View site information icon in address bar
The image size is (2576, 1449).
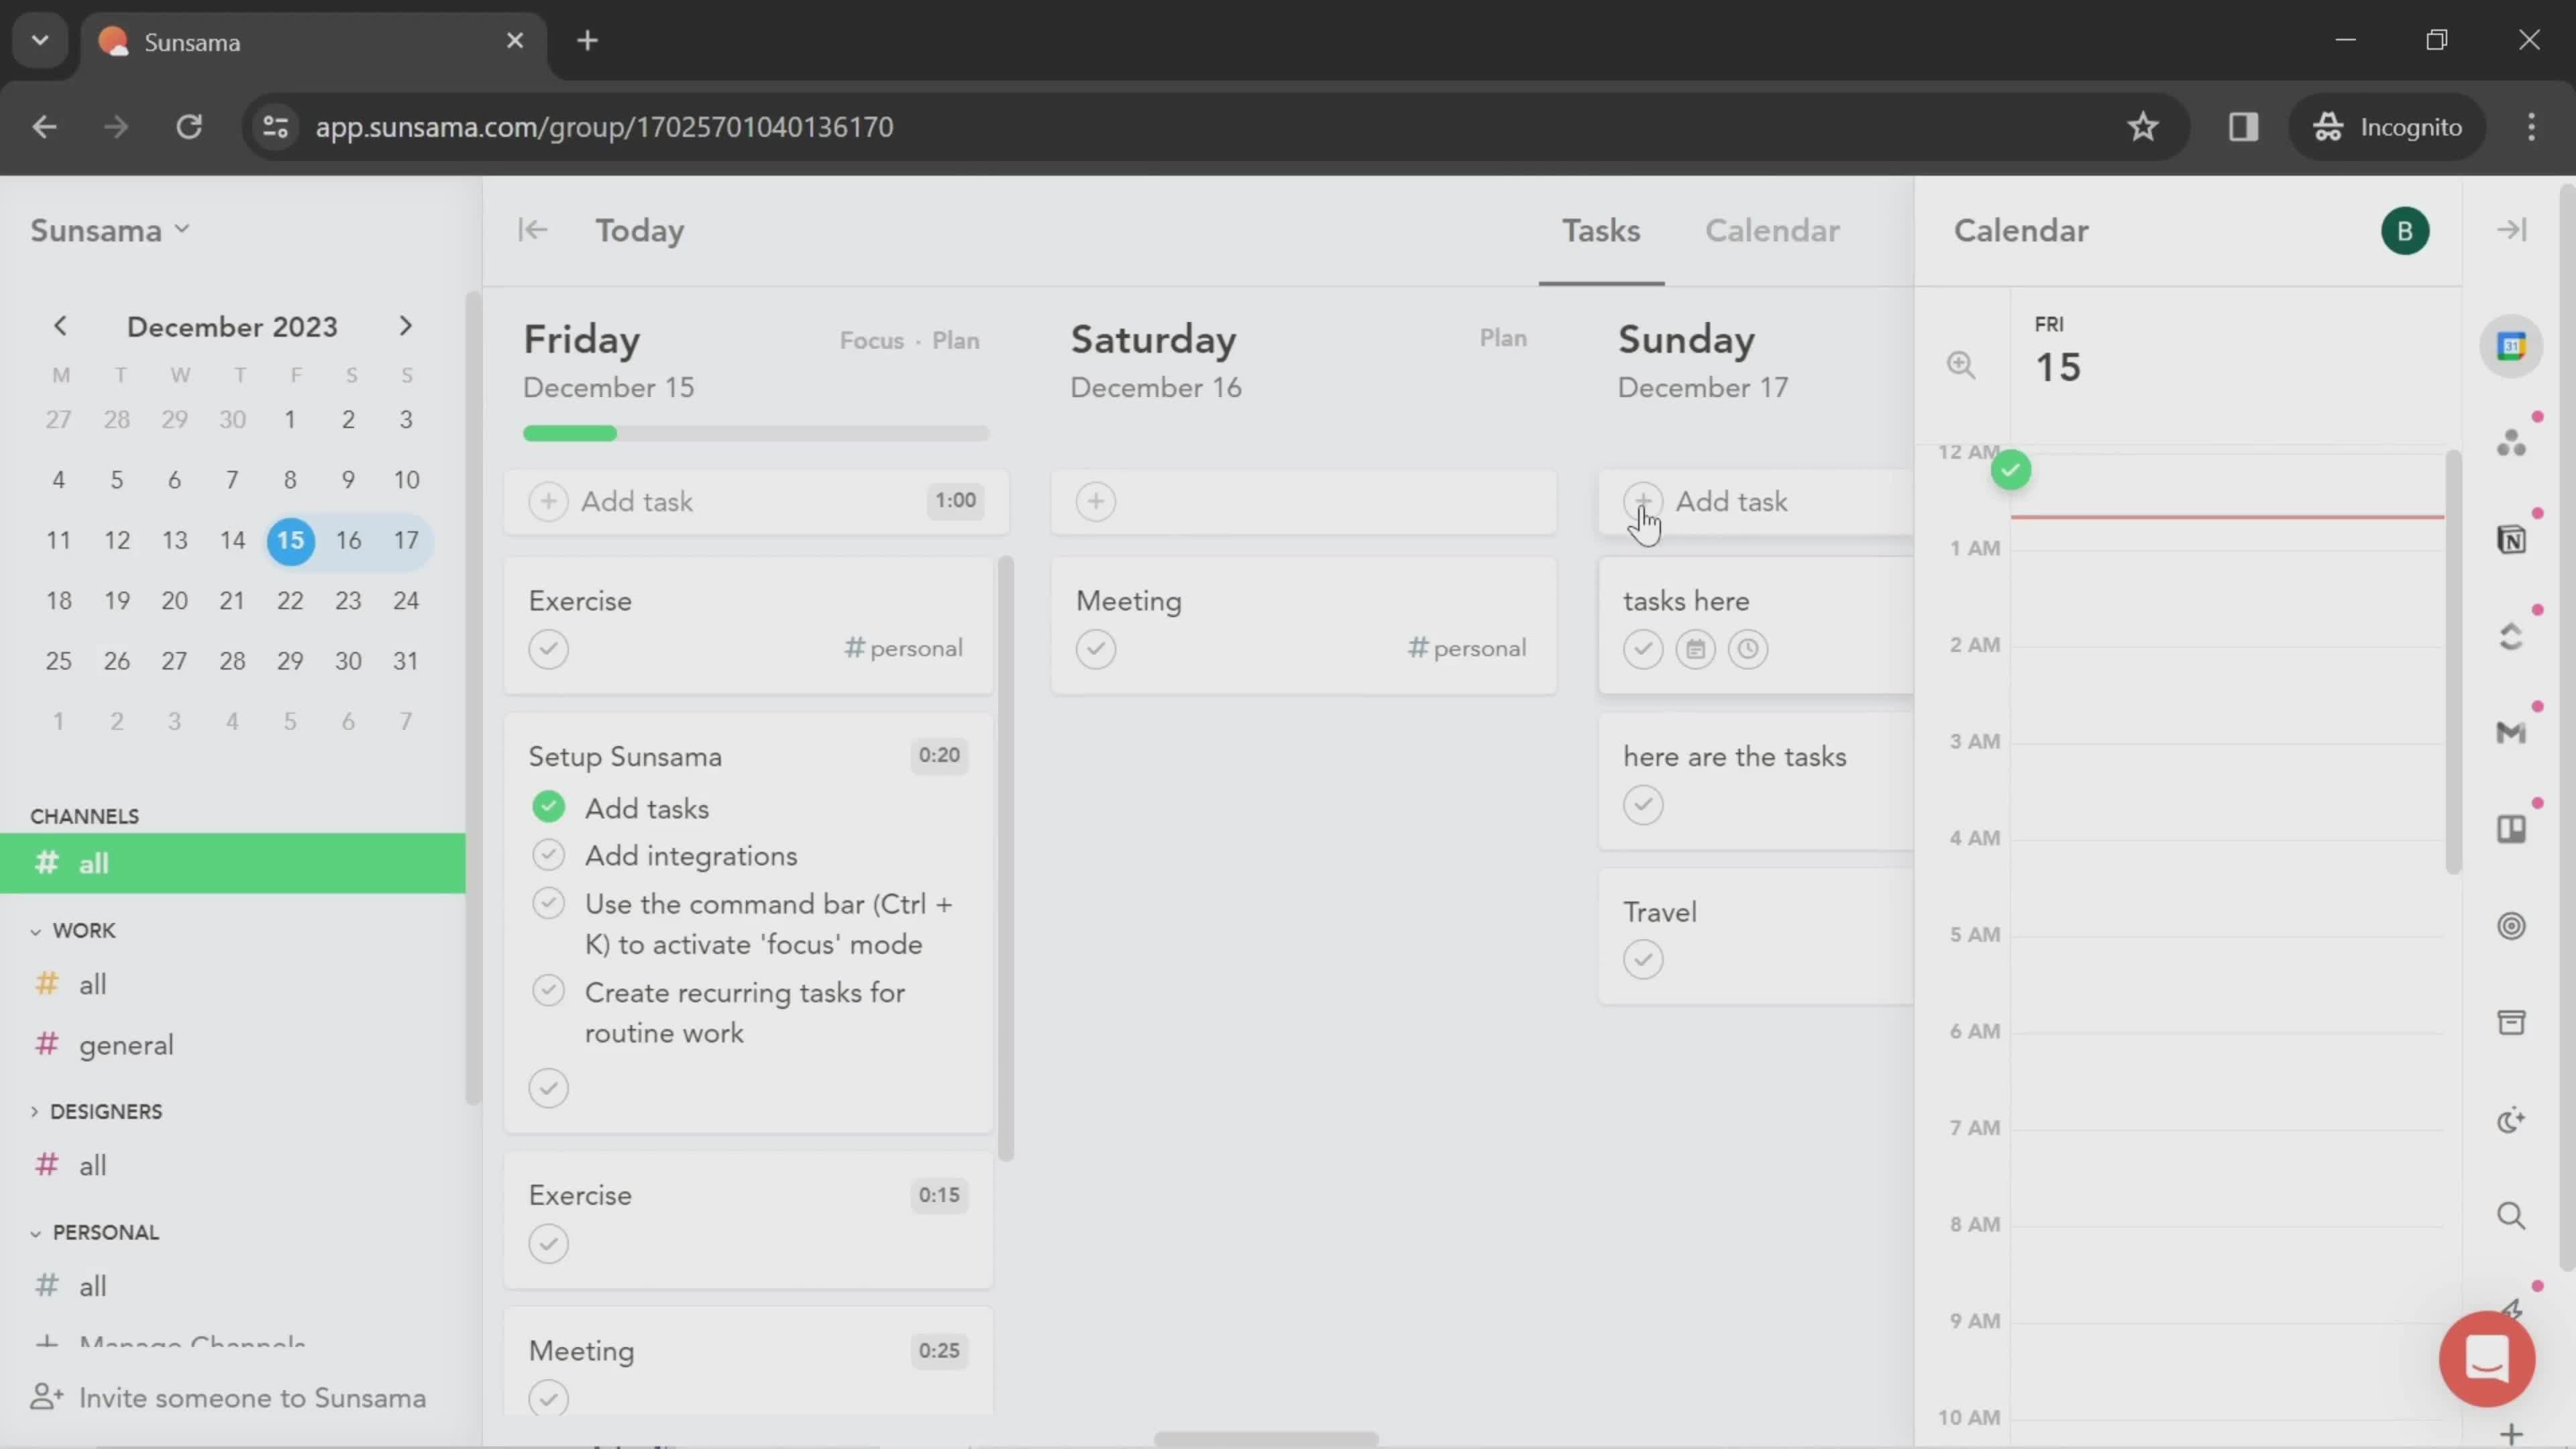coord(276,127)
